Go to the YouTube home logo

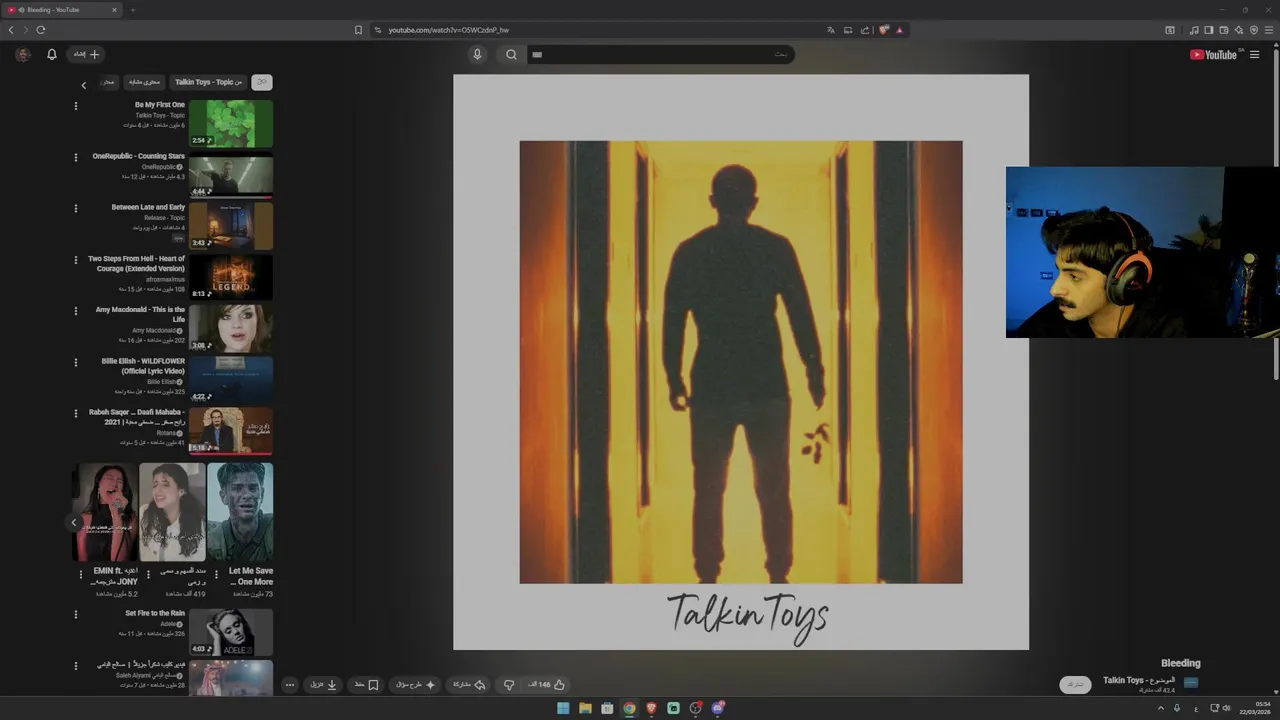(1213, 55)
